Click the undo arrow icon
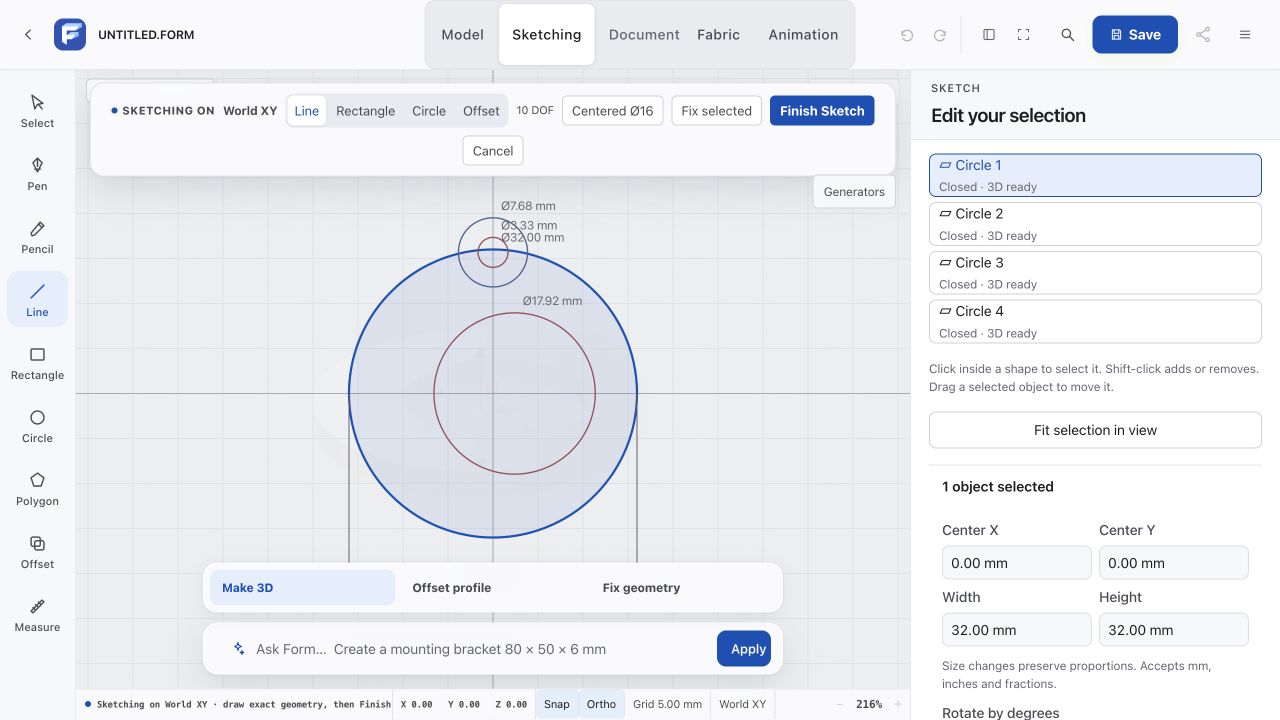The width and height of the screenshot is (1280, 720). click(907, 35)
